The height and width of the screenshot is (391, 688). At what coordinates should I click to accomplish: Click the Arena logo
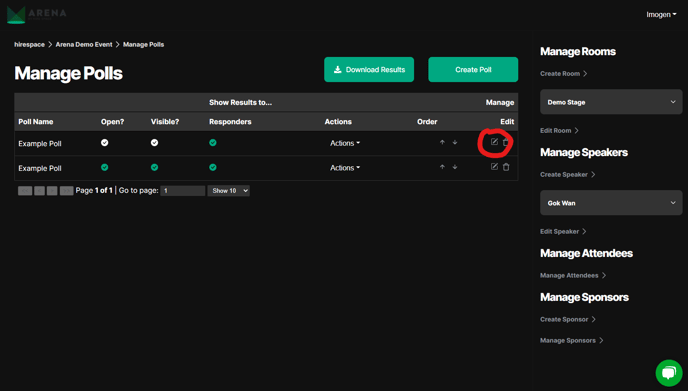[x=37, y=14]
